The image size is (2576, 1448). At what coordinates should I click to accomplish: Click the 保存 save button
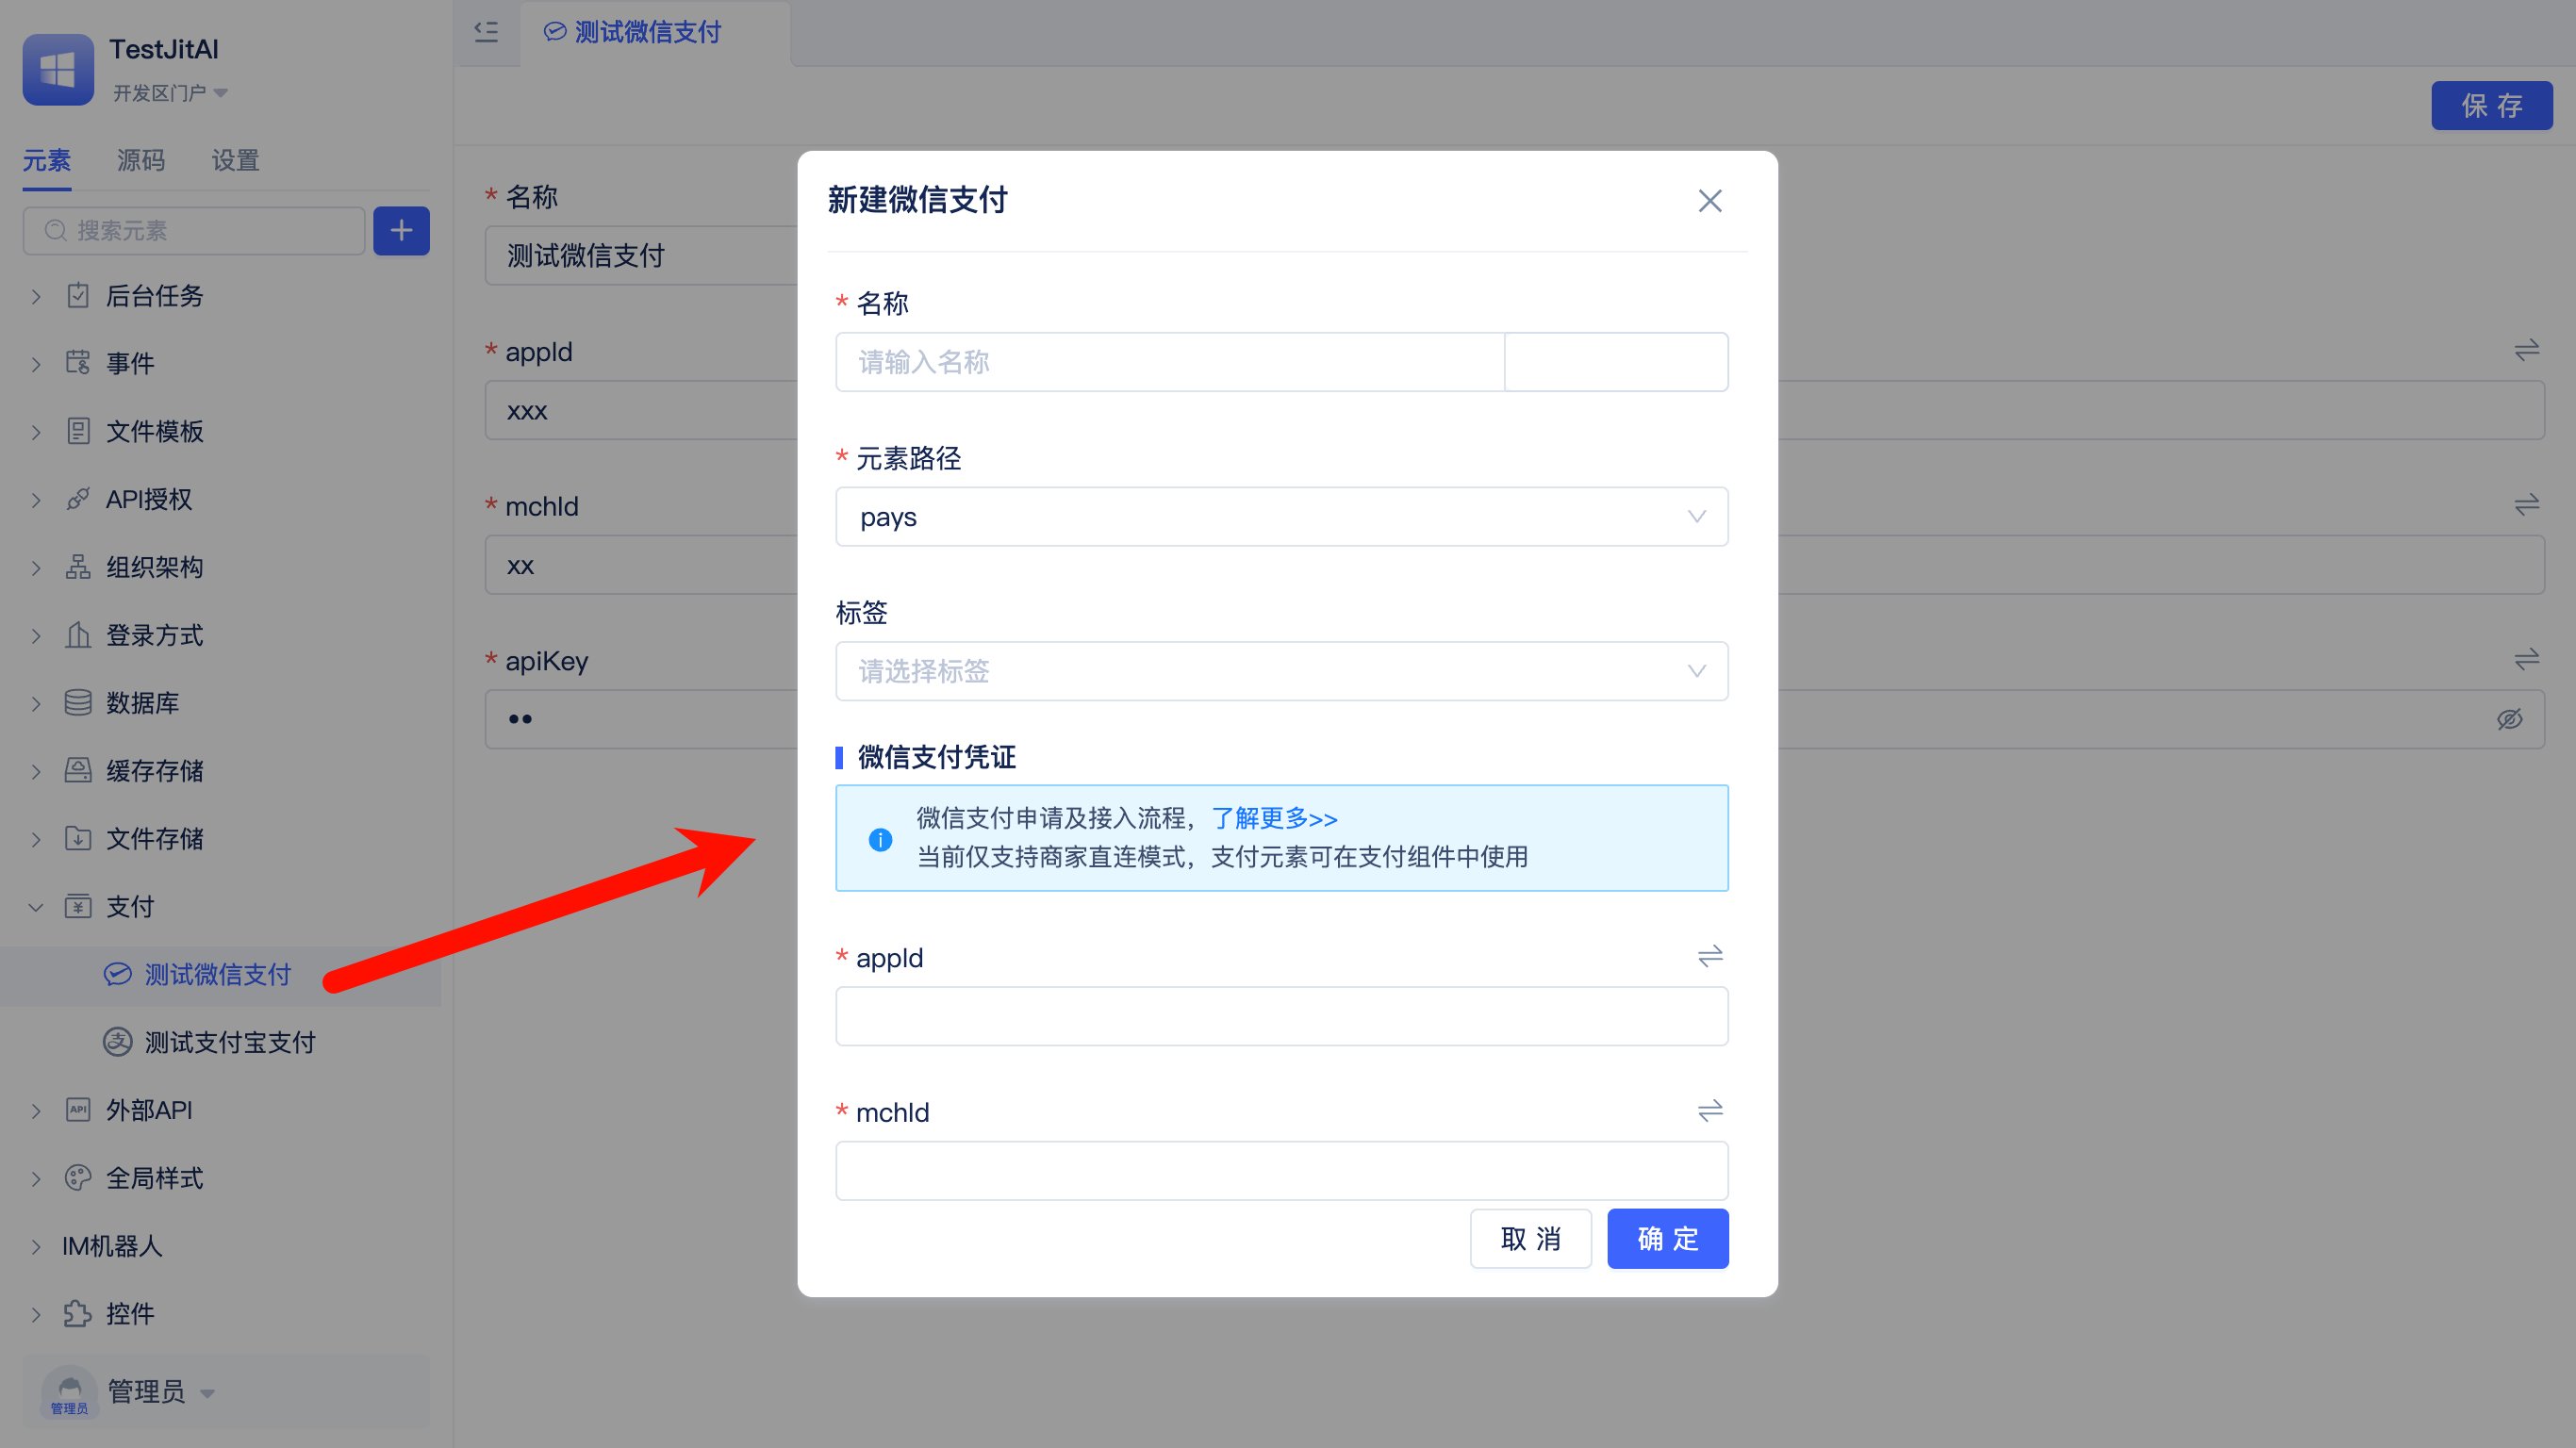coord(2492,105)
